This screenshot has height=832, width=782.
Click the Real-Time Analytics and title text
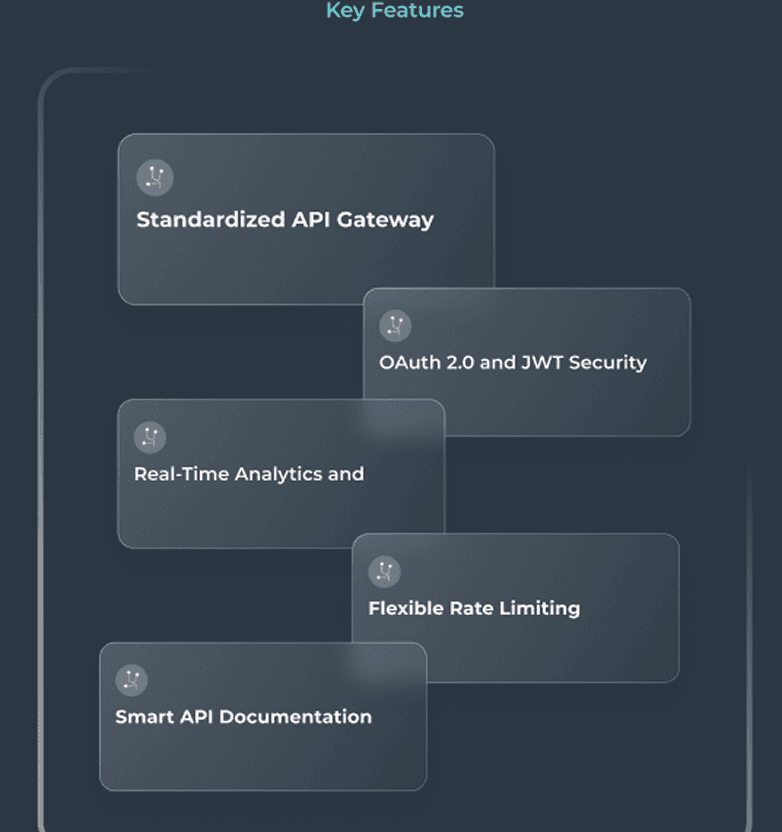249,474
